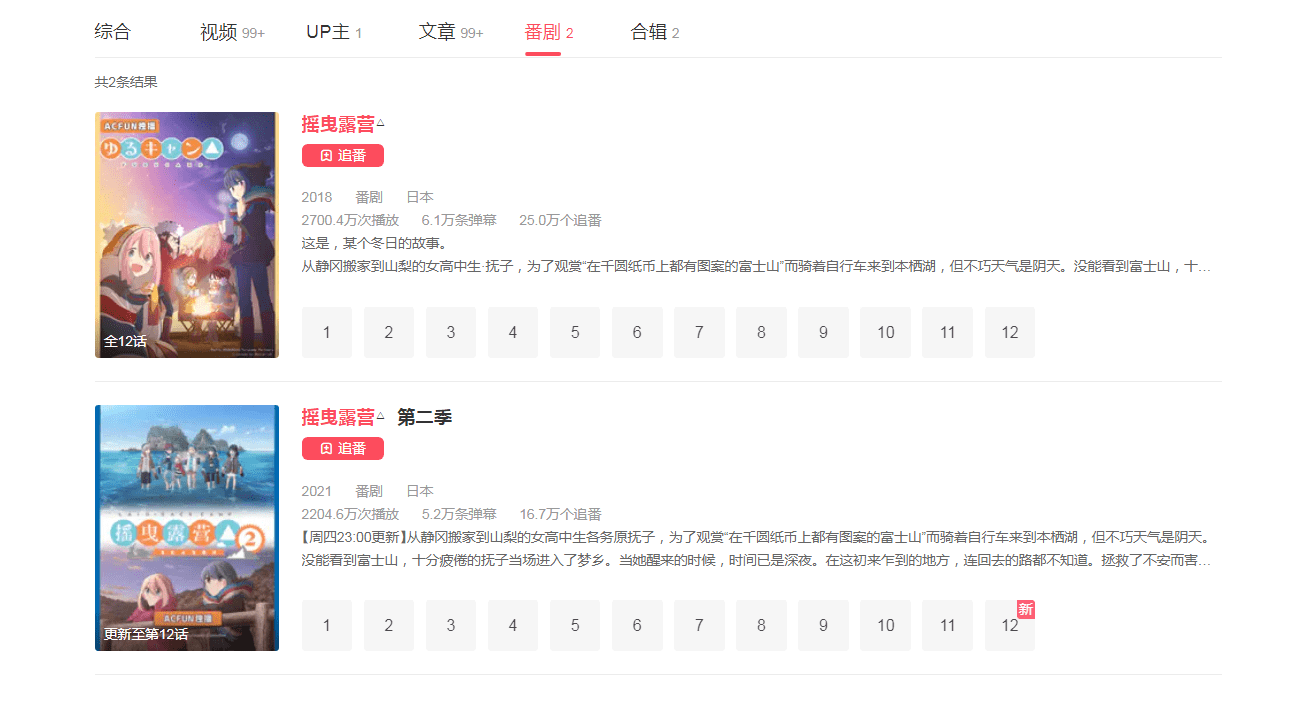Open the 文章 99+ tab

click(x=451, y=33)
